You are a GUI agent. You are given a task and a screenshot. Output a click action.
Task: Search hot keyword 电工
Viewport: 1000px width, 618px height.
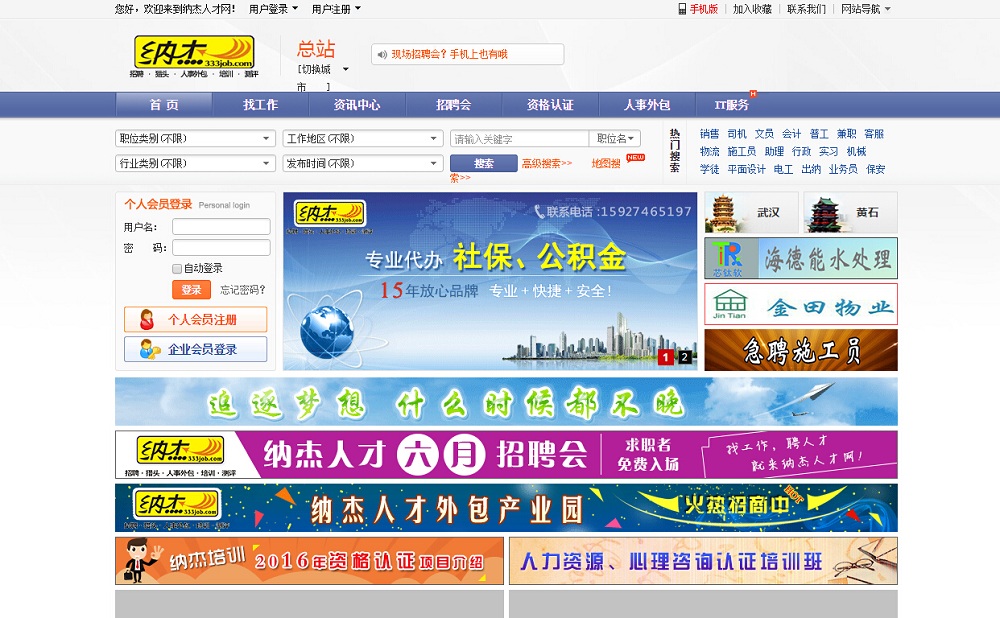tap(783, 169)
